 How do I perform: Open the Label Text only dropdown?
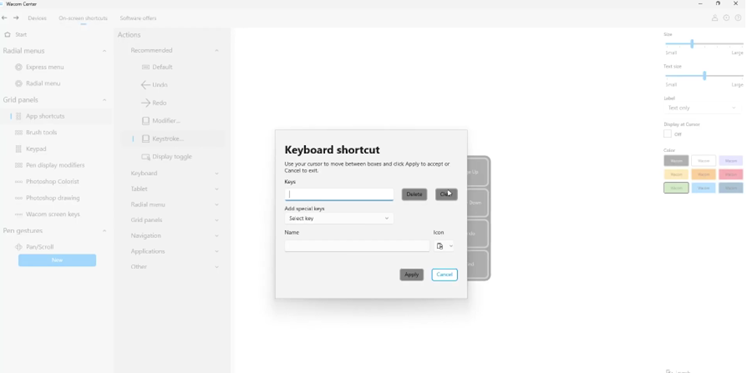(x=702, y=108)
